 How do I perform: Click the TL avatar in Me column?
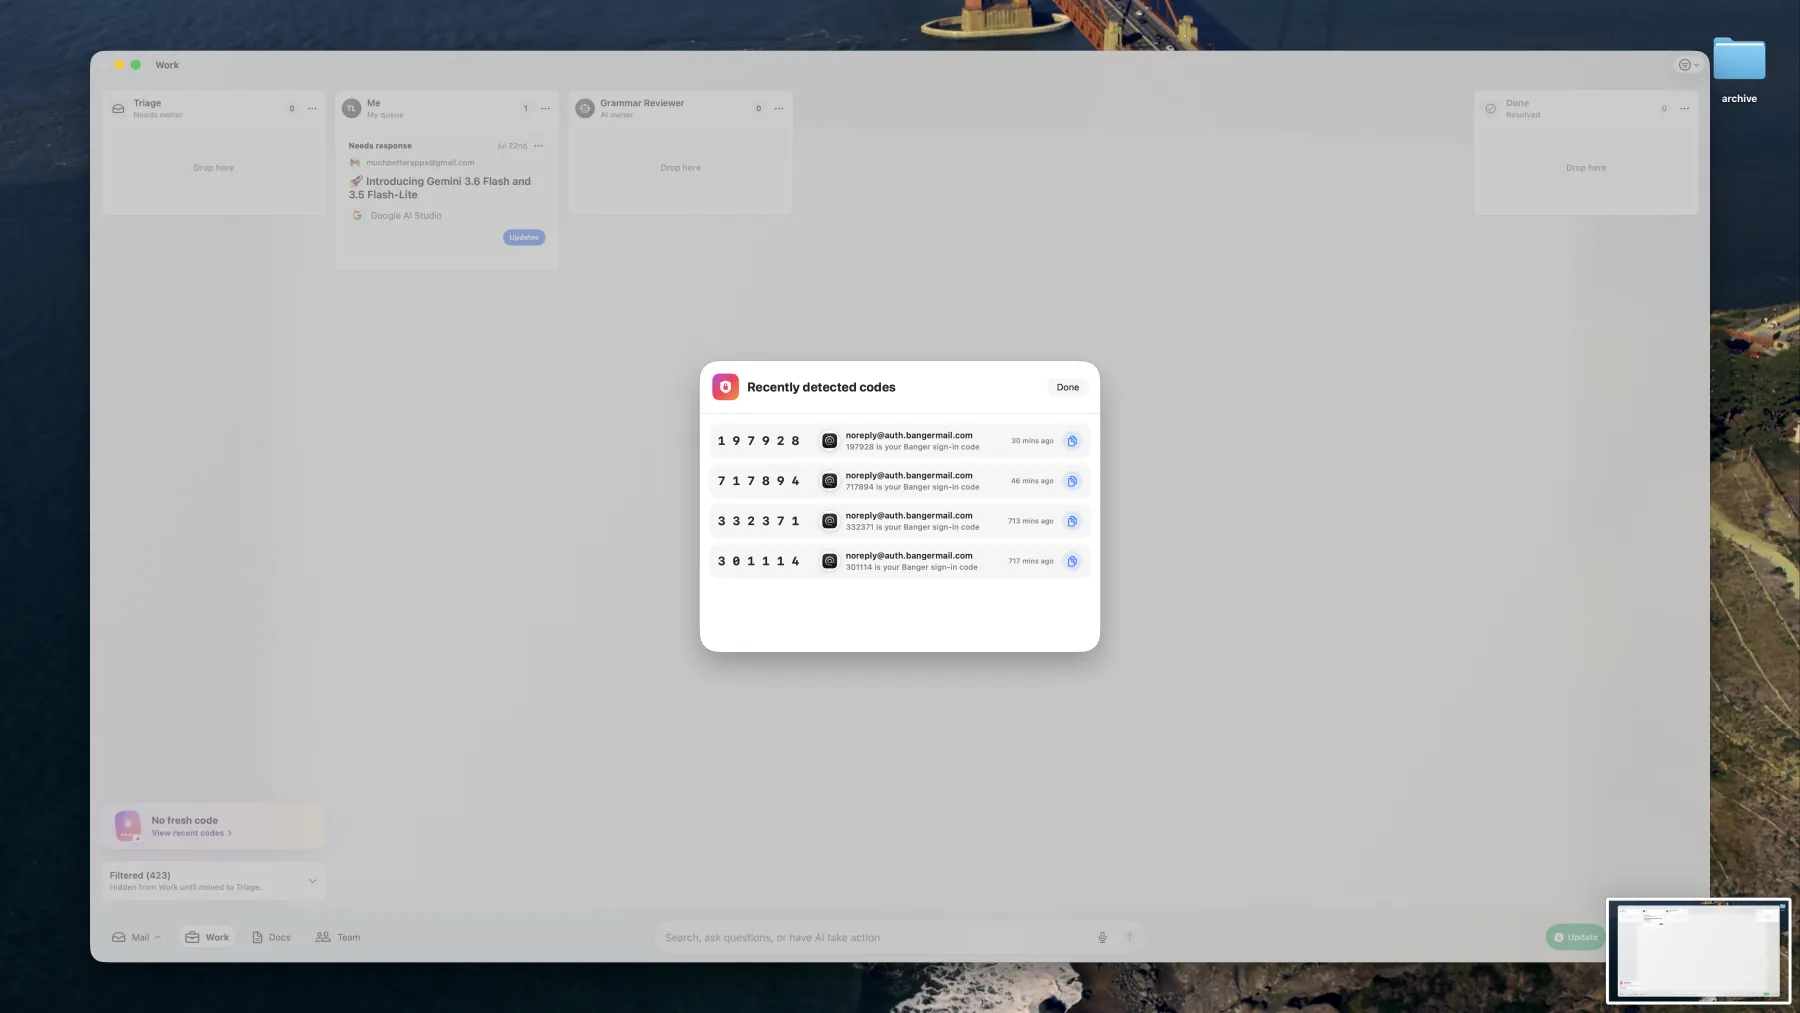351,108
